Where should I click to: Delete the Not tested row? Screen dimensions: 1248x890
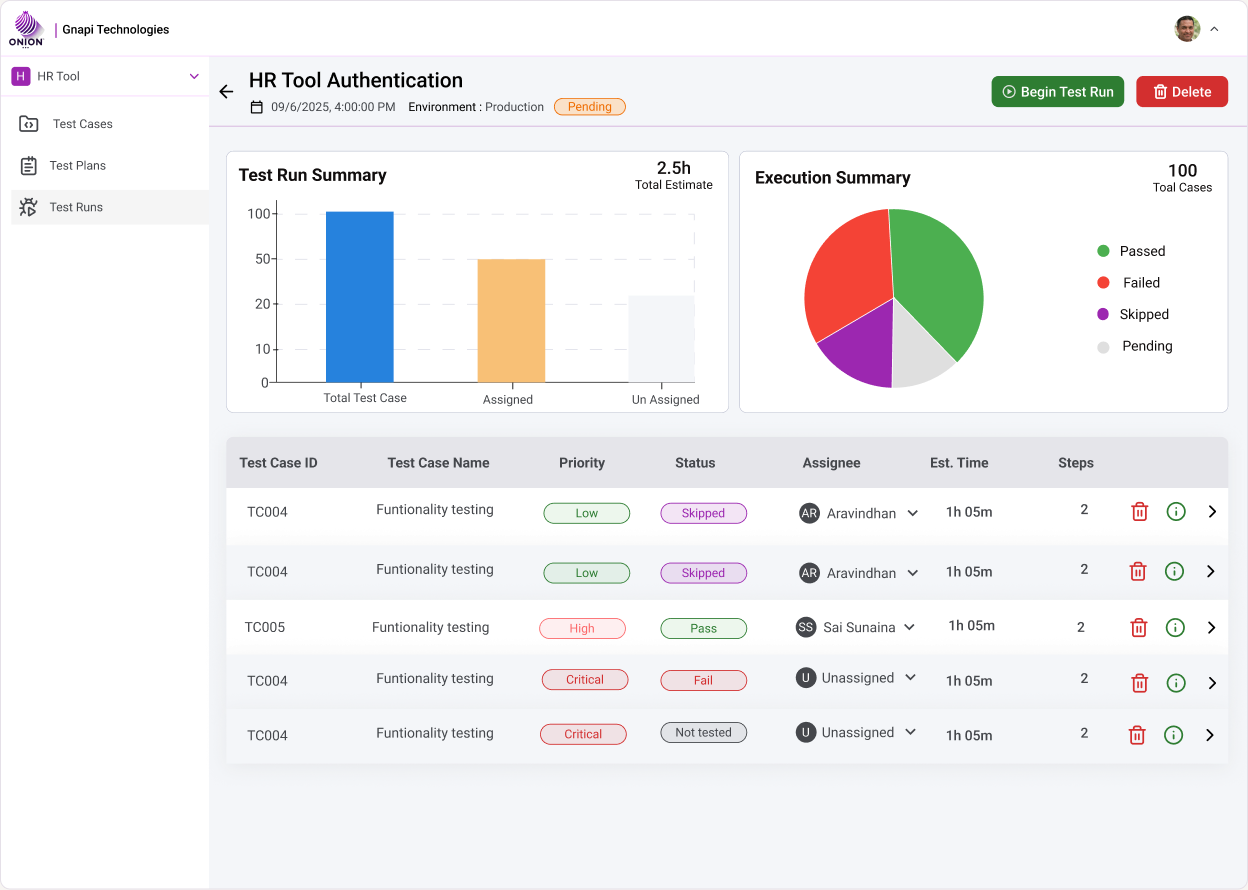click(1137, 735)
